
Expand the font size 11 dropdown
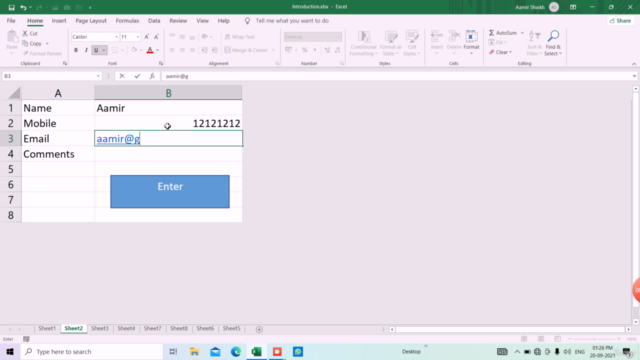pyautogui.click(x=138, y=37)
